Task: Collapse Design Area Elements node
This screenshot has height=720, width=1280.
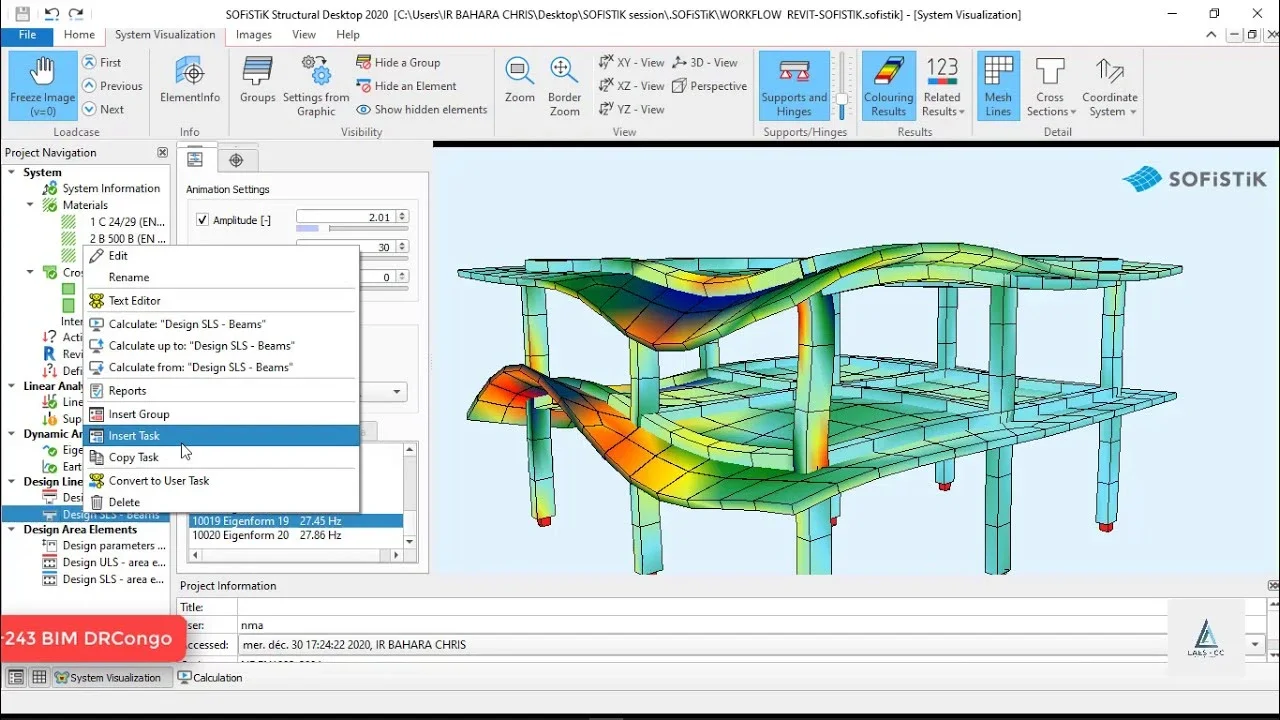Action: (11, 530)
